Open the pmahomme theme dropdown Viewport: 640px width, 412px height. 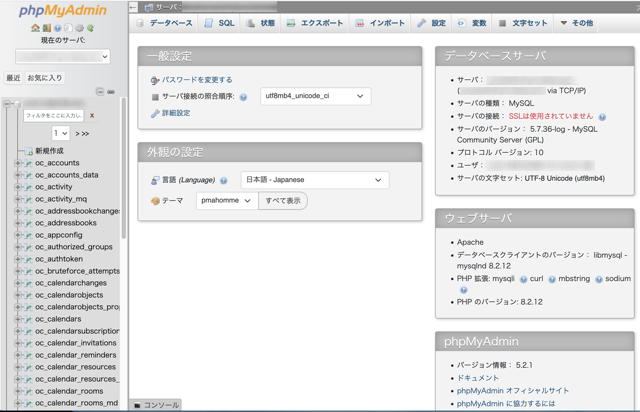[x=225, y=201]
